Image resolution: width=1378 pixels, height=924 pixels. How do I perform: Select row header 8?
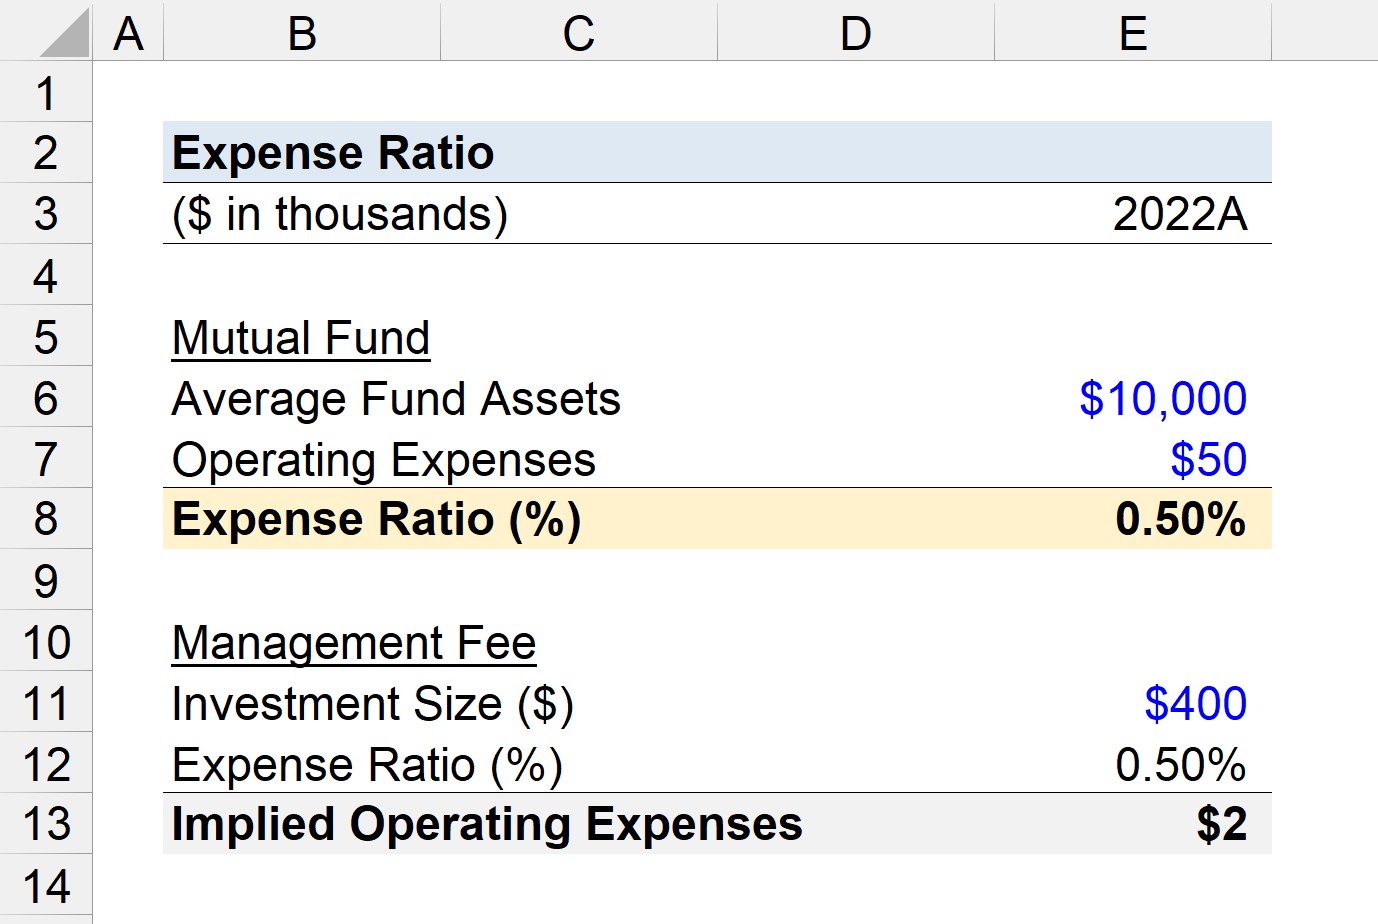click(45, 519)
